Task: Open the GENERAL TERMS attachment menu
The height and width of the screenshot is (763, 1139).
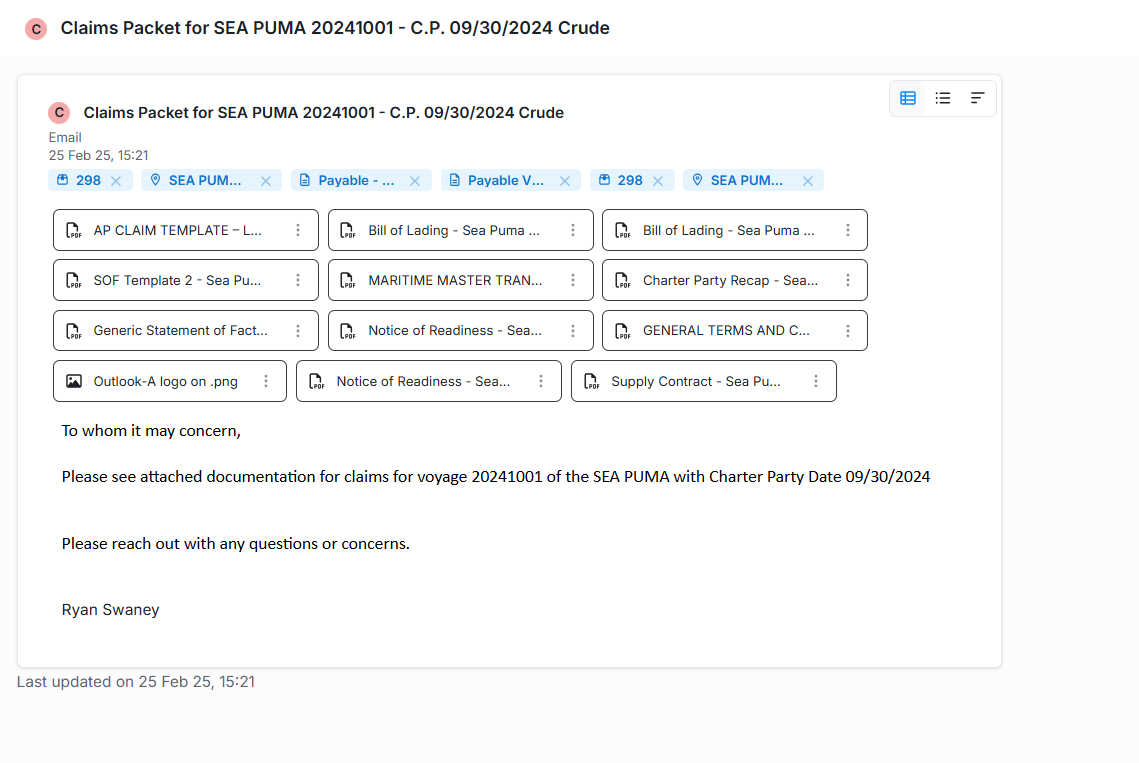Action: [x=847, y=330]
